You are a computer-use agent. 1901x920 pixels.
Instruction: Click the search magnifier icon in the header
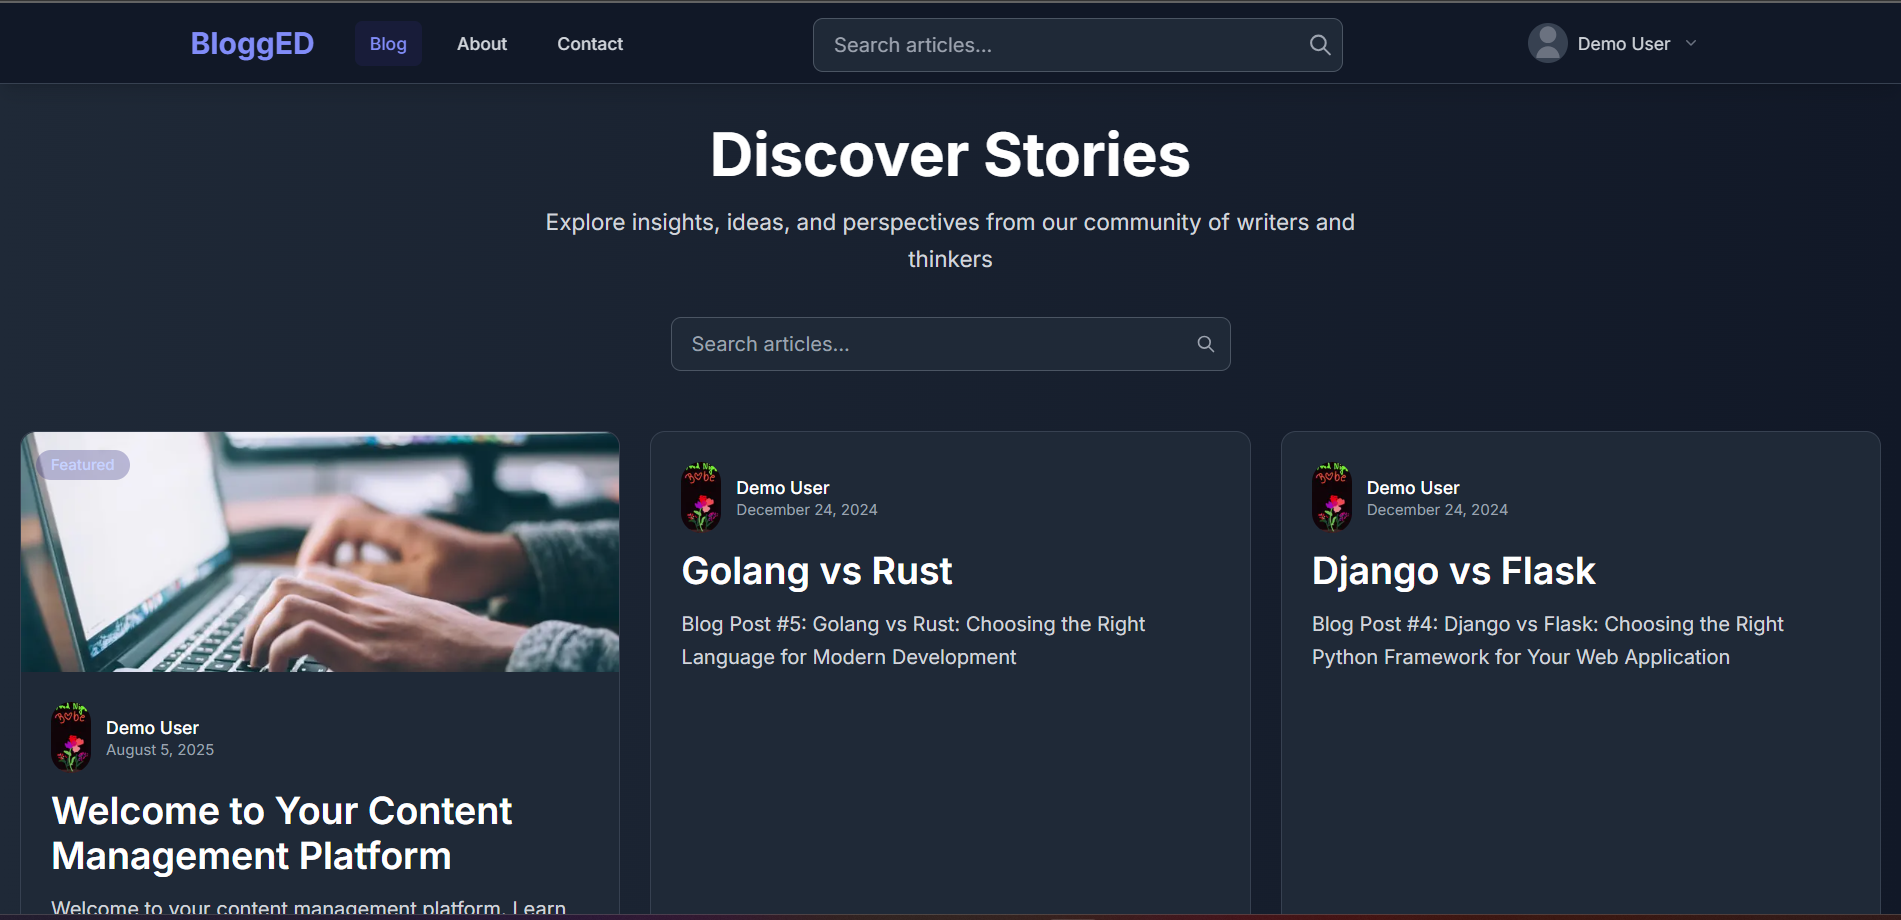pos(1319,44)
